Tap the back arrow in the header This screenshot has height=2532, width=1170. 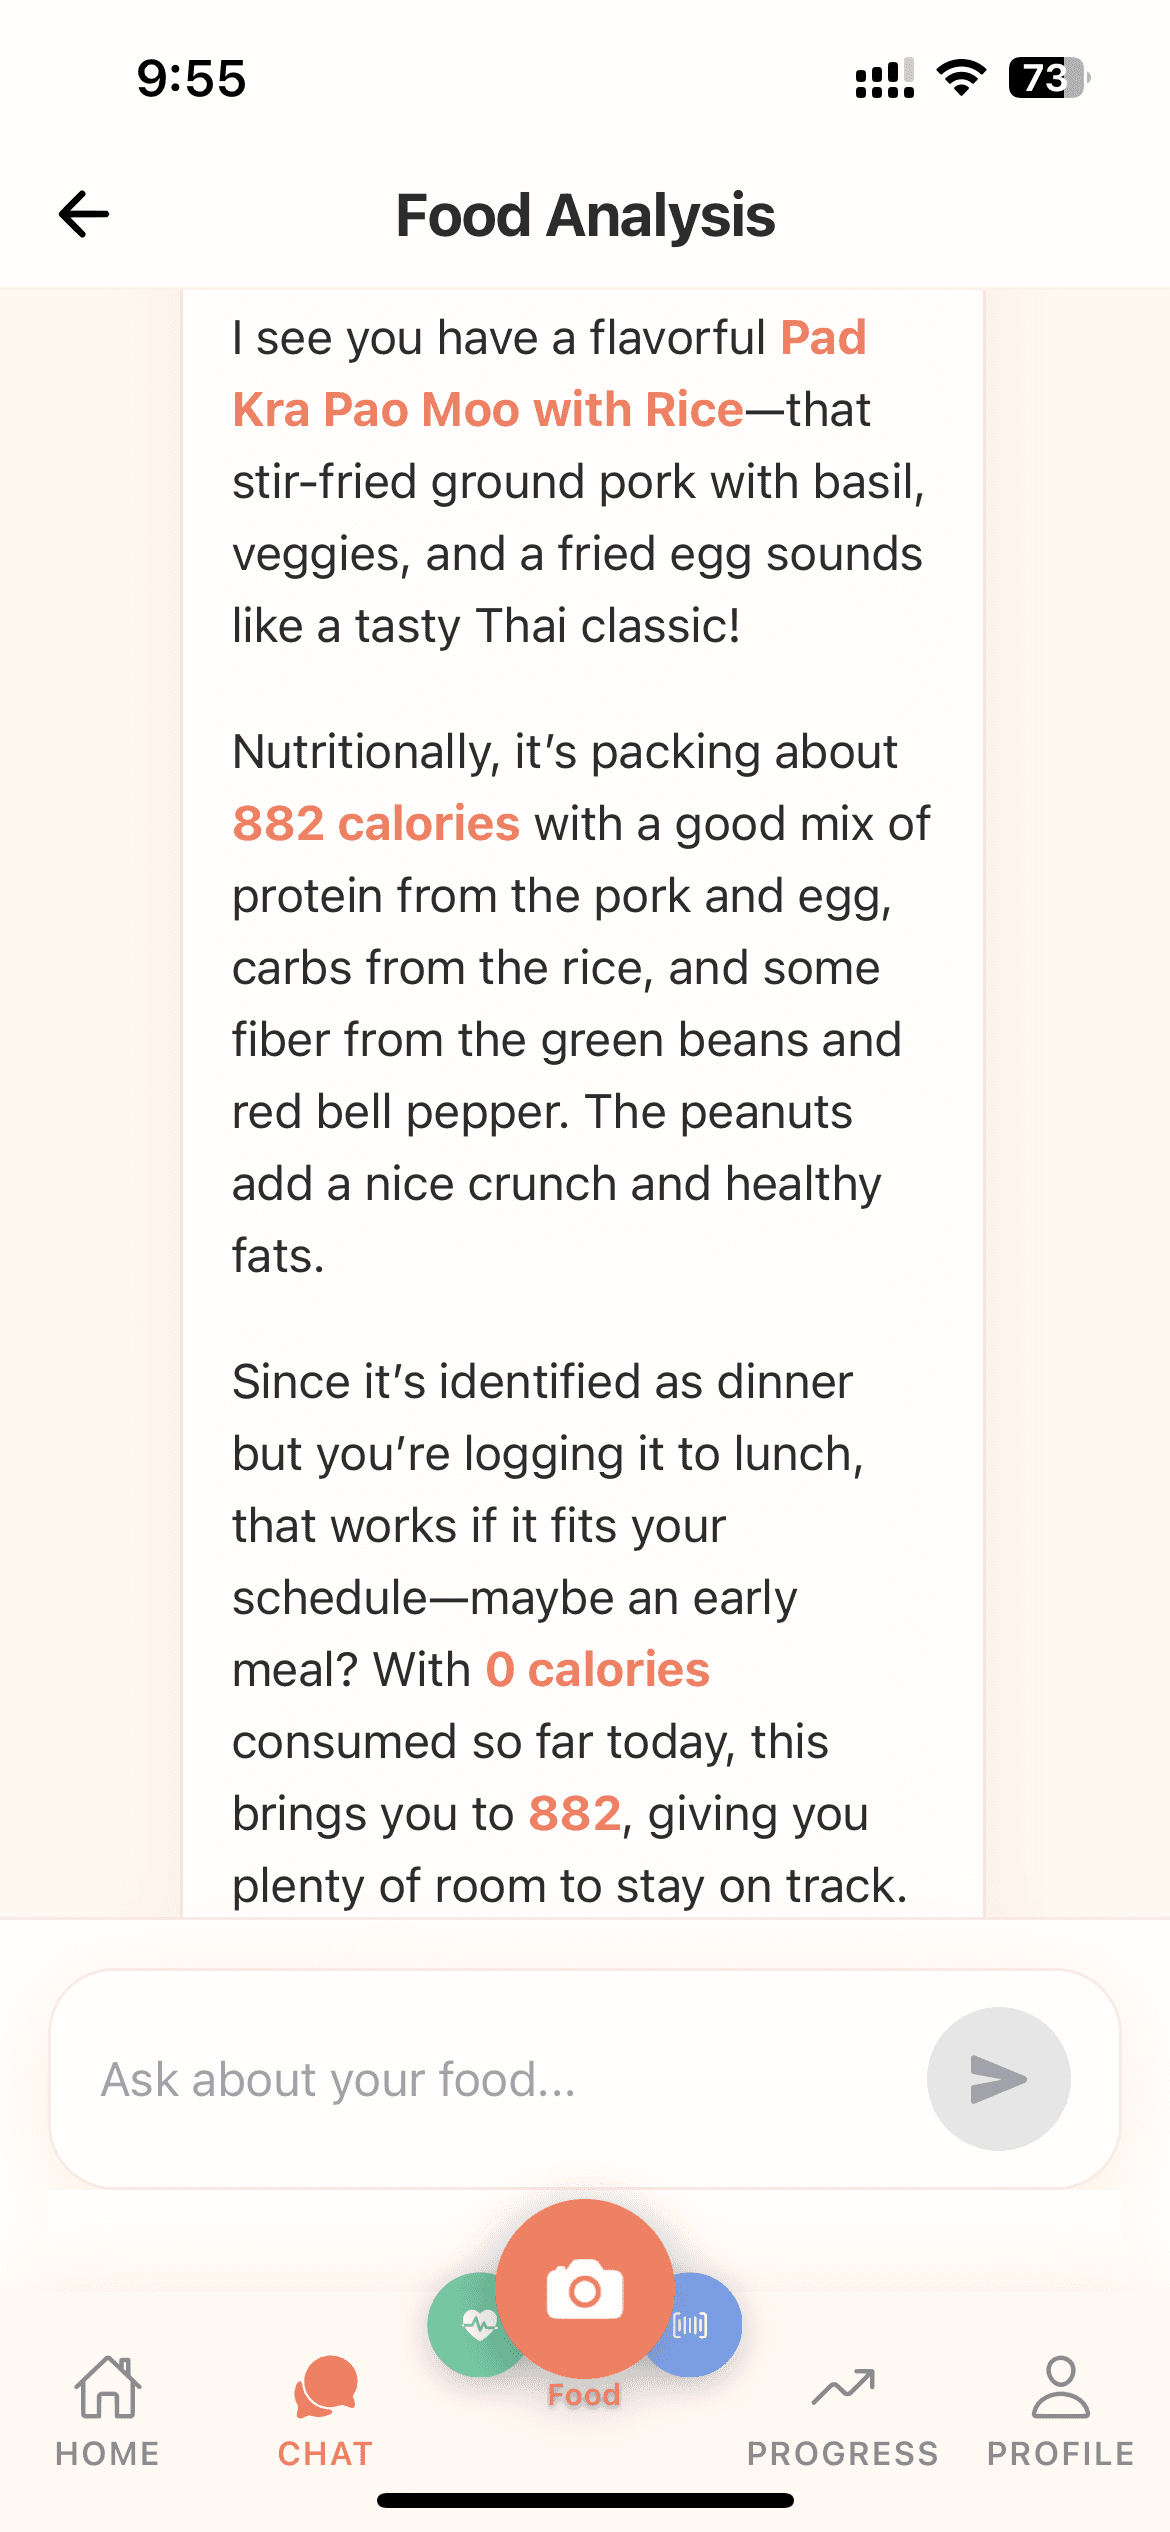click(84, 214)
